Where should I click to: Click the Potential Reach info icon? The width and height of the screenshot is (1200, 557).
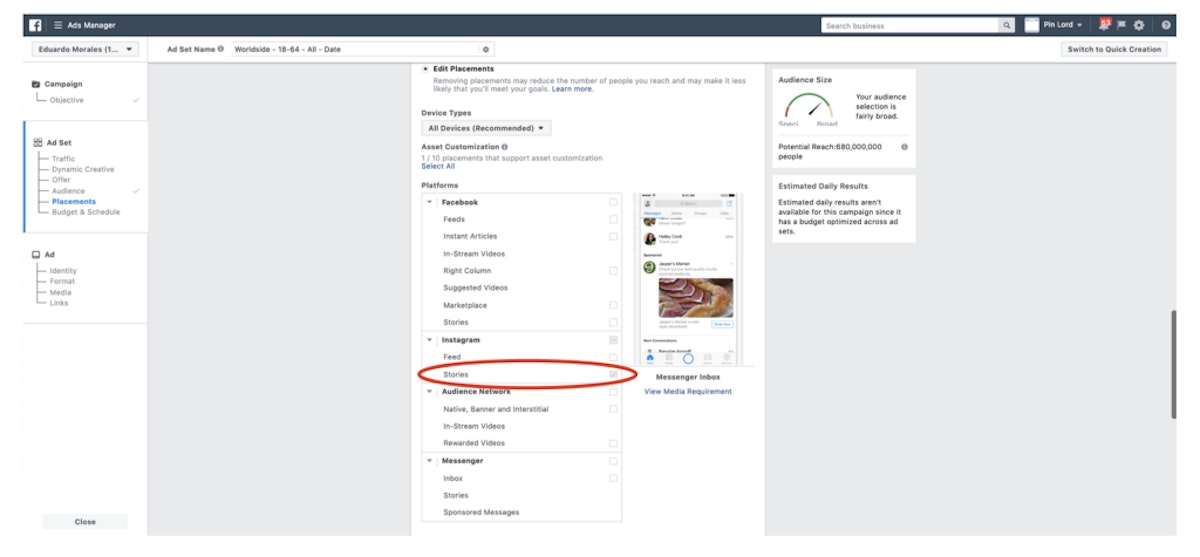click(904, 147)
